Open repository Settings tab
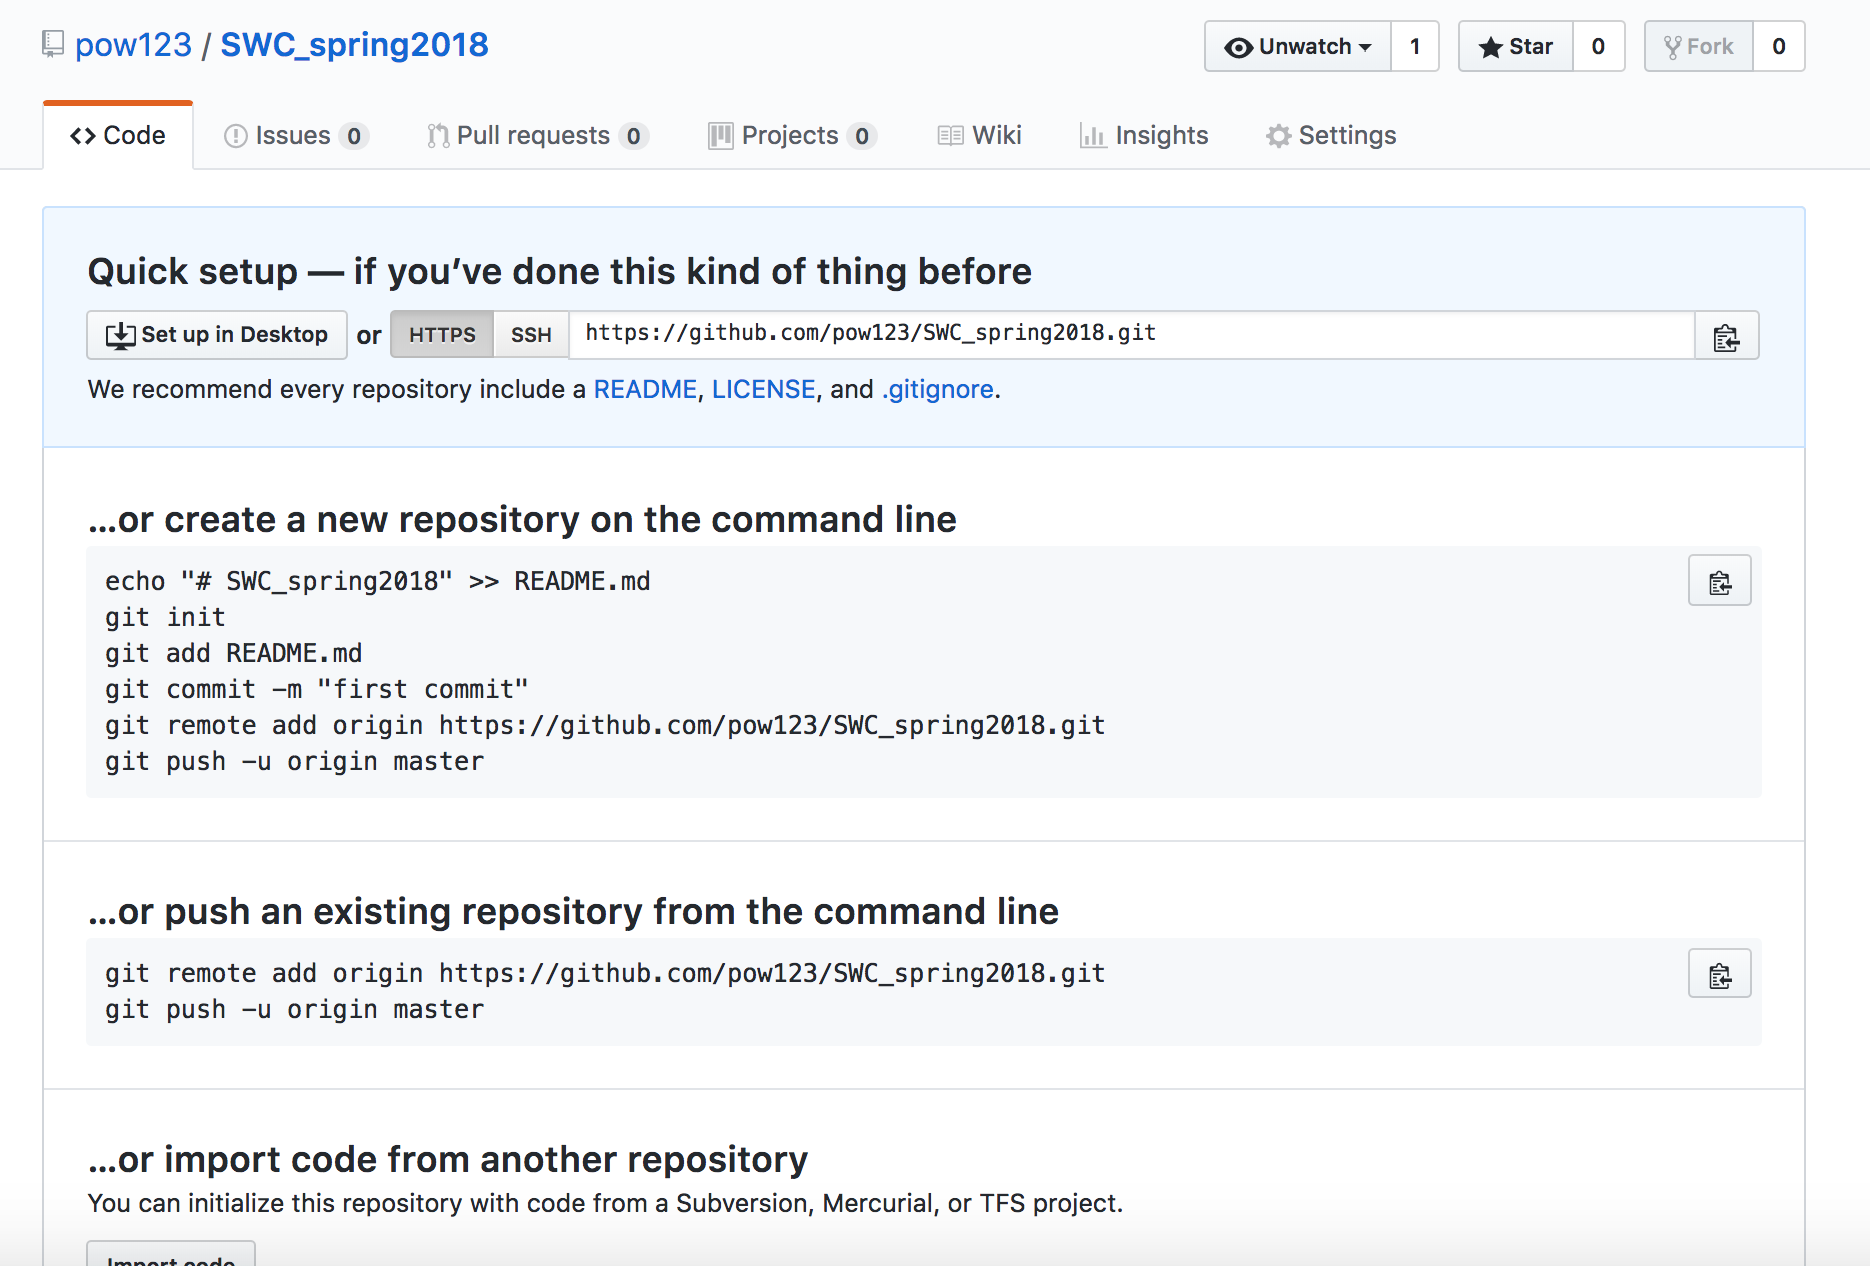Image resolution: width=1870 pixels, height=1266 pixels. pyautogui.click(x=1331, y=135)
